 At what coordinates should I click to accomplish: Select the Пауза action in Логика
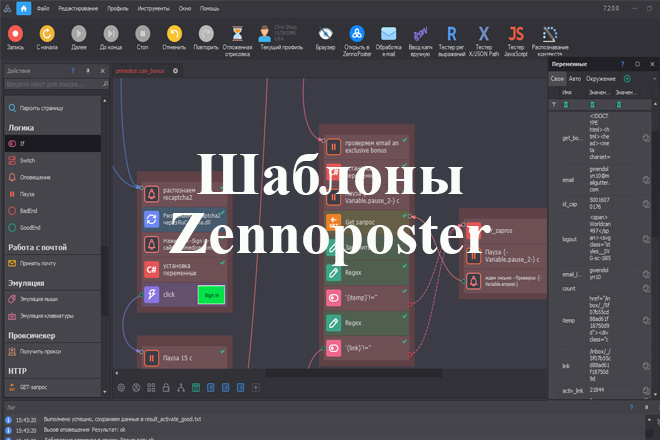point(53,194)
